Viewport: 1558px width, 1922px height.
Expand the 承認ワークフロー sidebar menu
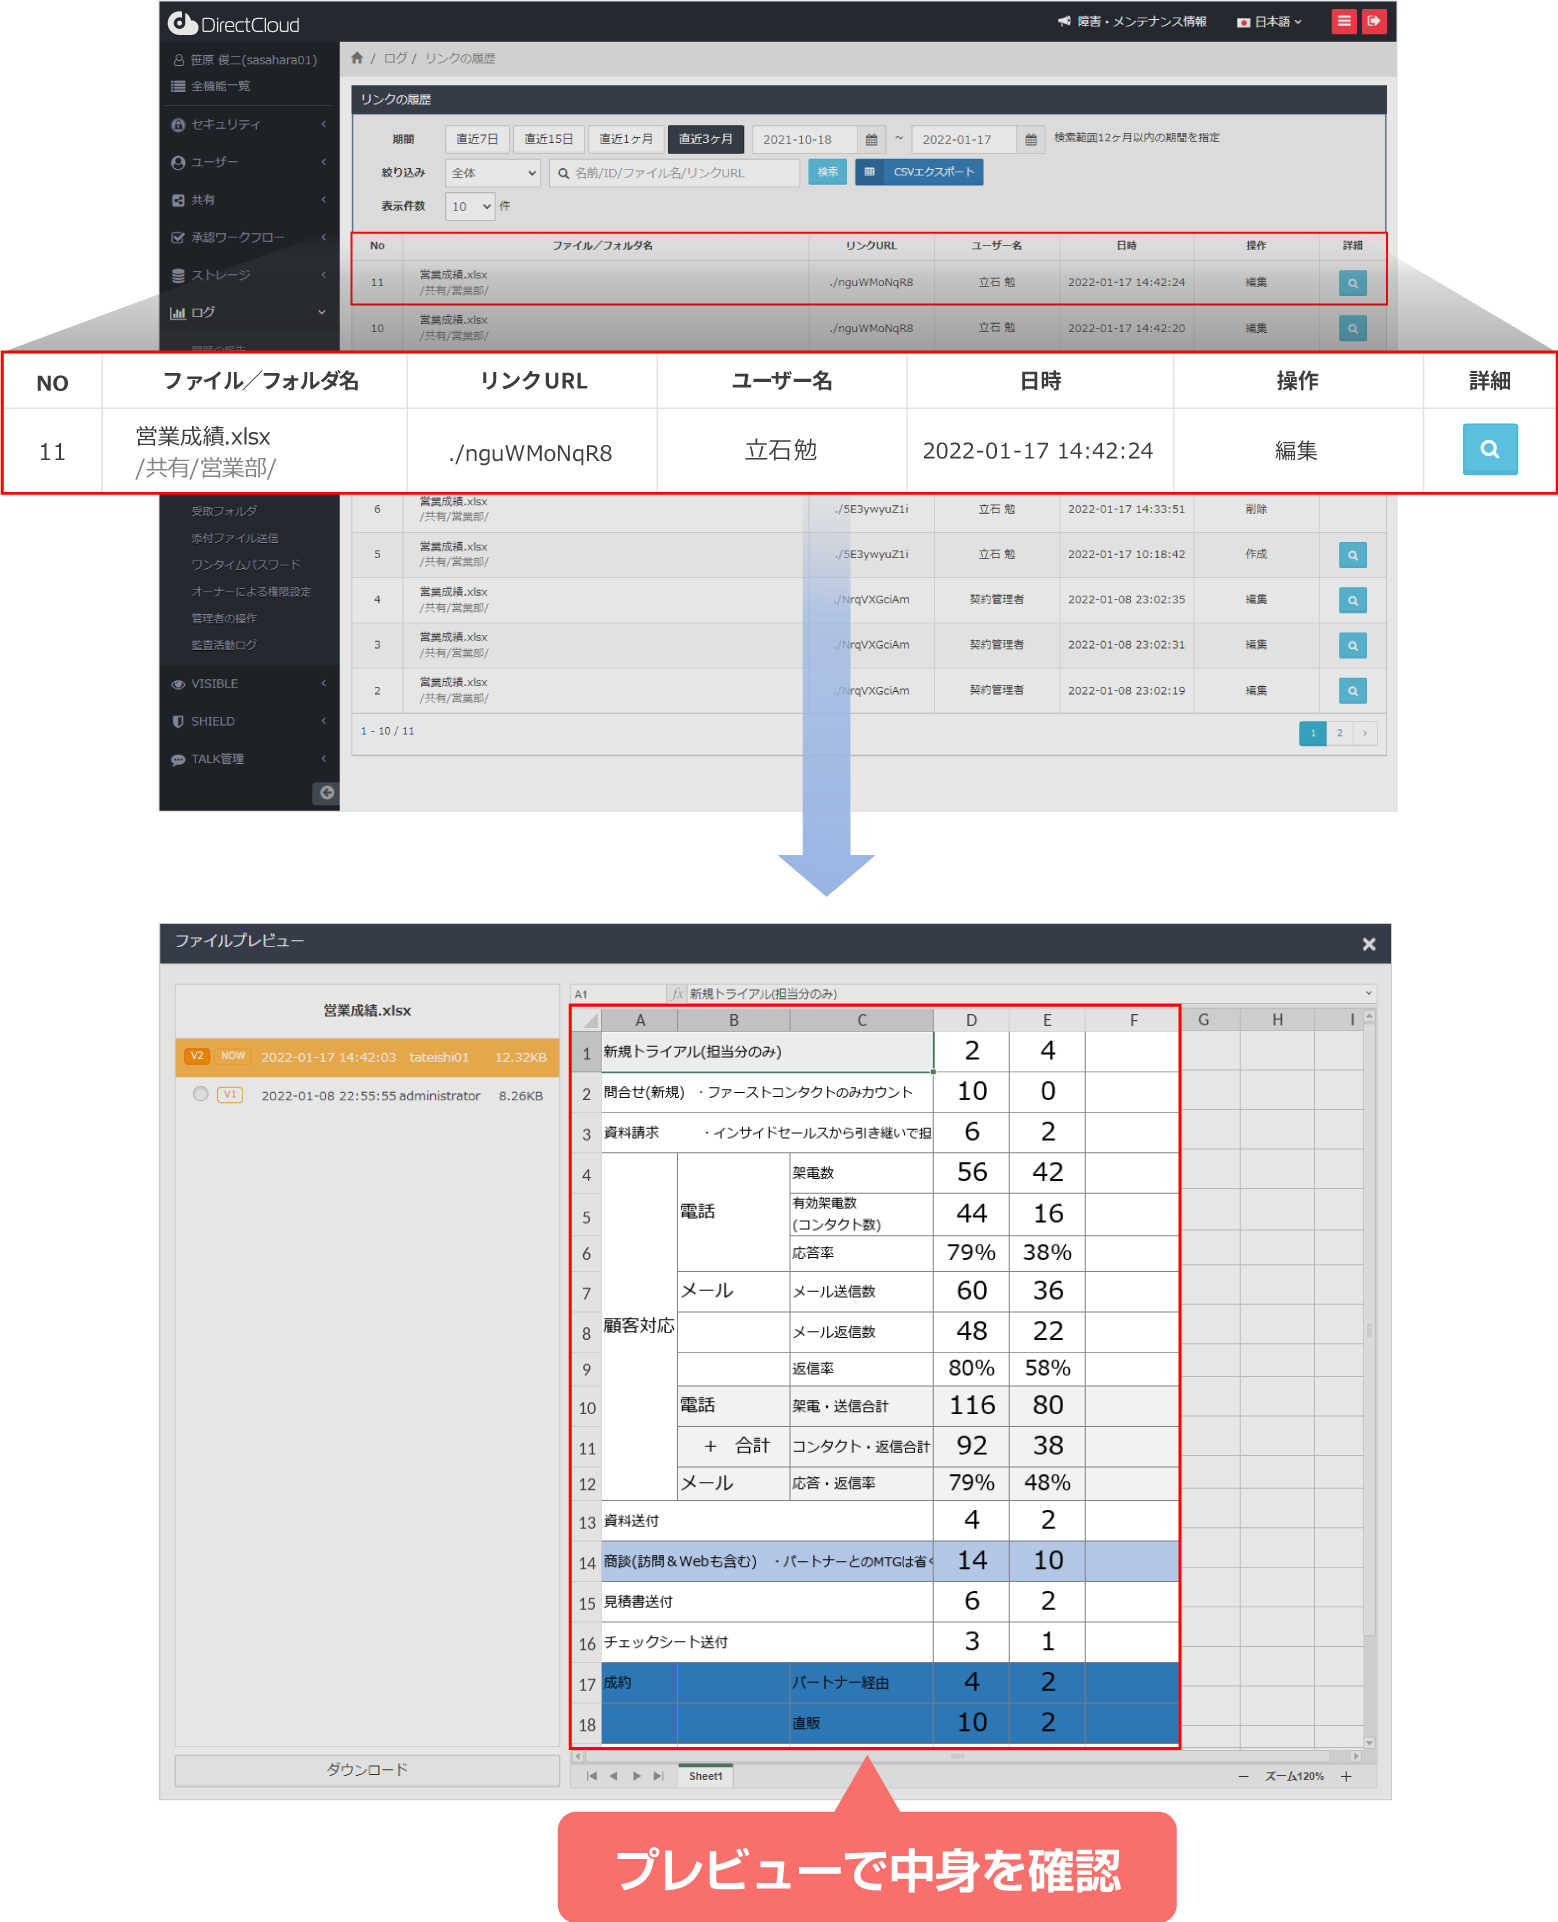click(250, 237)
